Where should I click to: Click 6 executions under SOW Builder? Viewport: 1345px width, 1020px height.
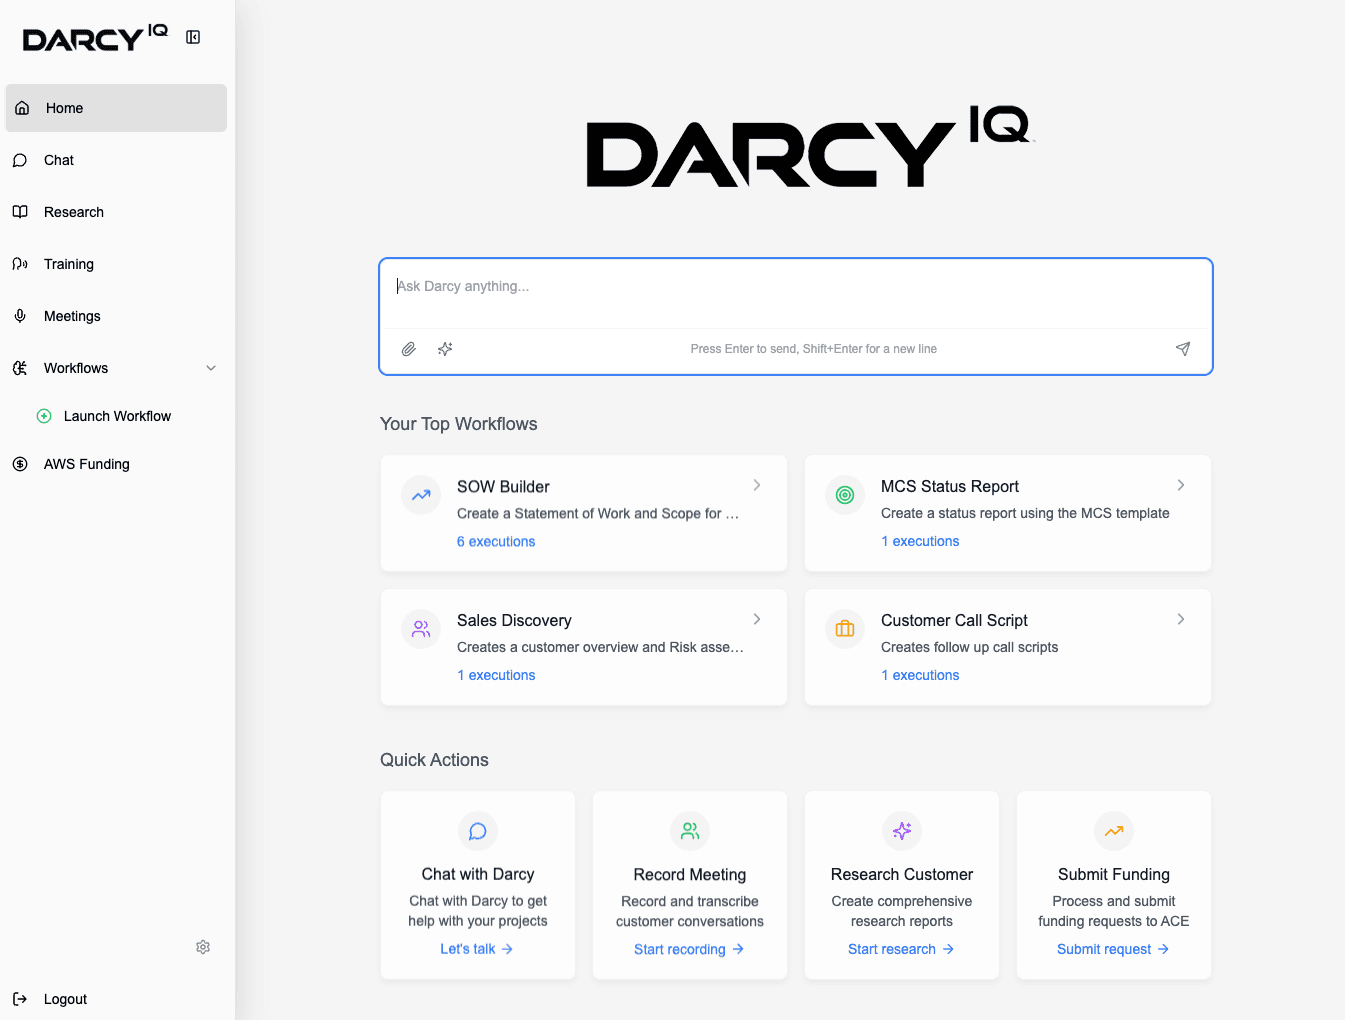(496, 541)
